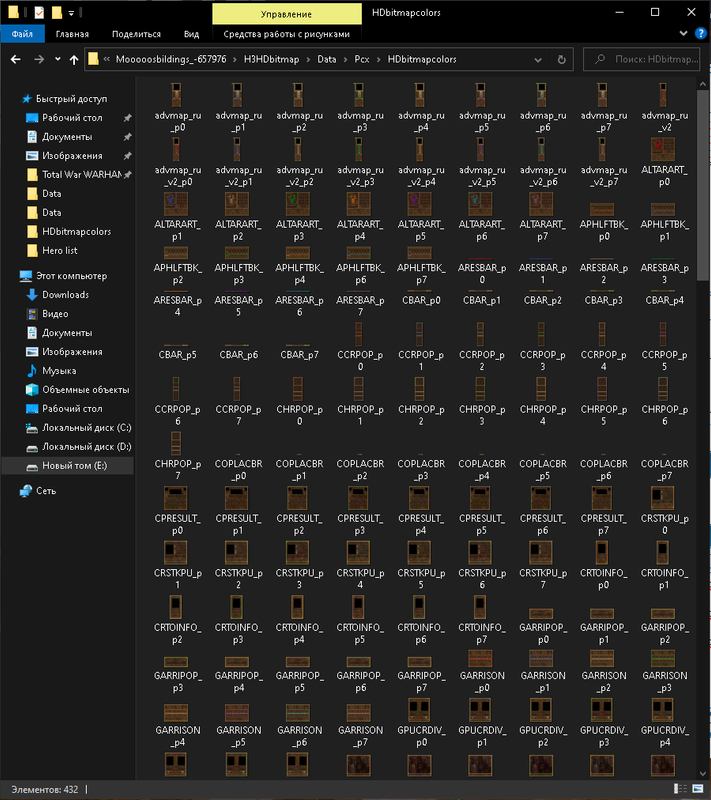Click the Data breadcrumb in address bar
Screen dimensions: 711x800
coord(326,59)
